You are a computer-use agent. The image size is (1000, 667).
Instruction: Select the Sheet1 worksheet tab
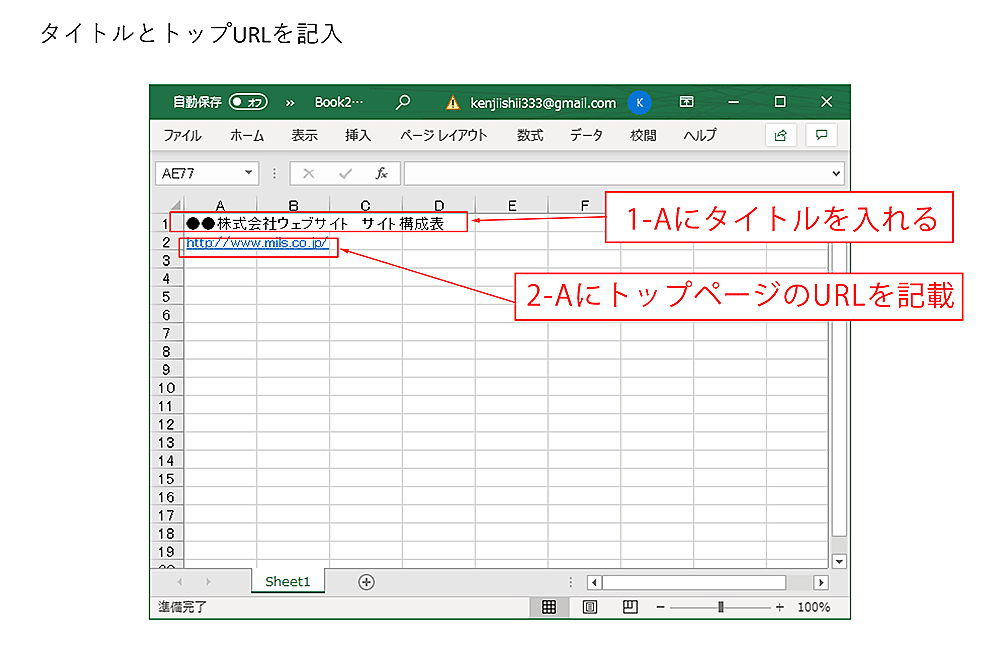[x=288, y=582]
